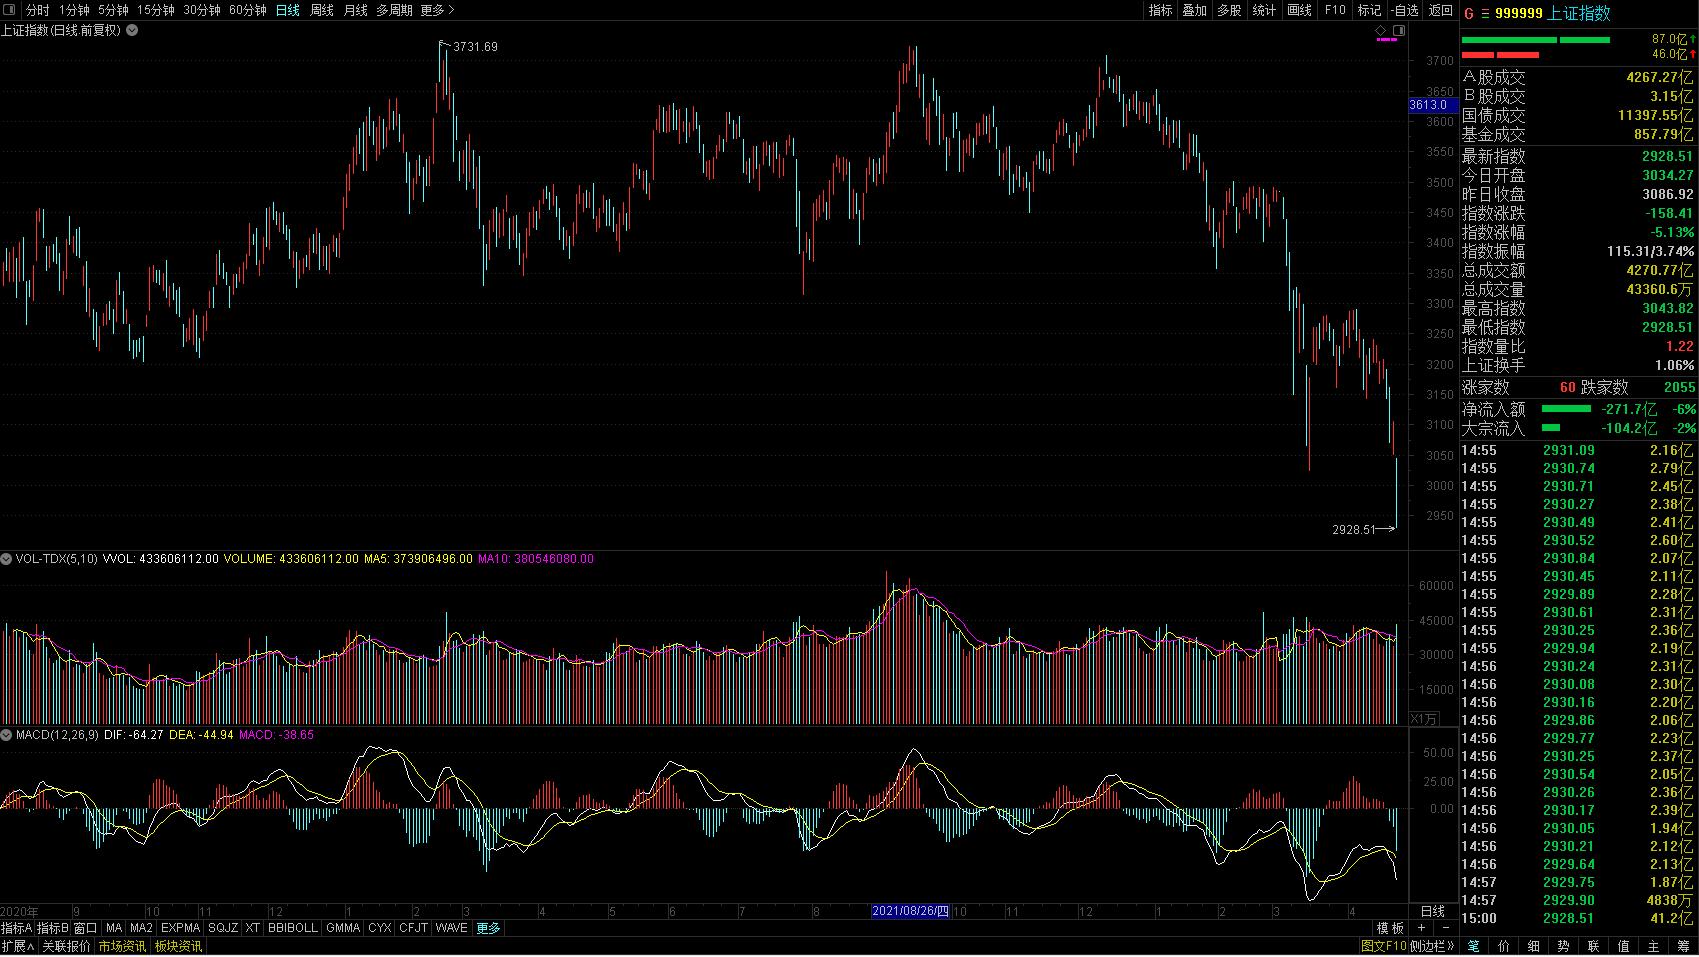The height and width of the screenshot is (957, 1699).
Task: Switch to 分时 intraday view
Action: click(x=37, y=10)
